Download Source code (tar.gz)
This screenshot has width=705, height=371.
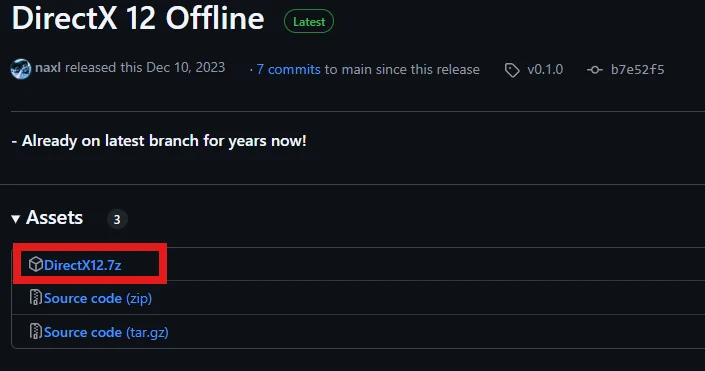(x=106, y=332)
